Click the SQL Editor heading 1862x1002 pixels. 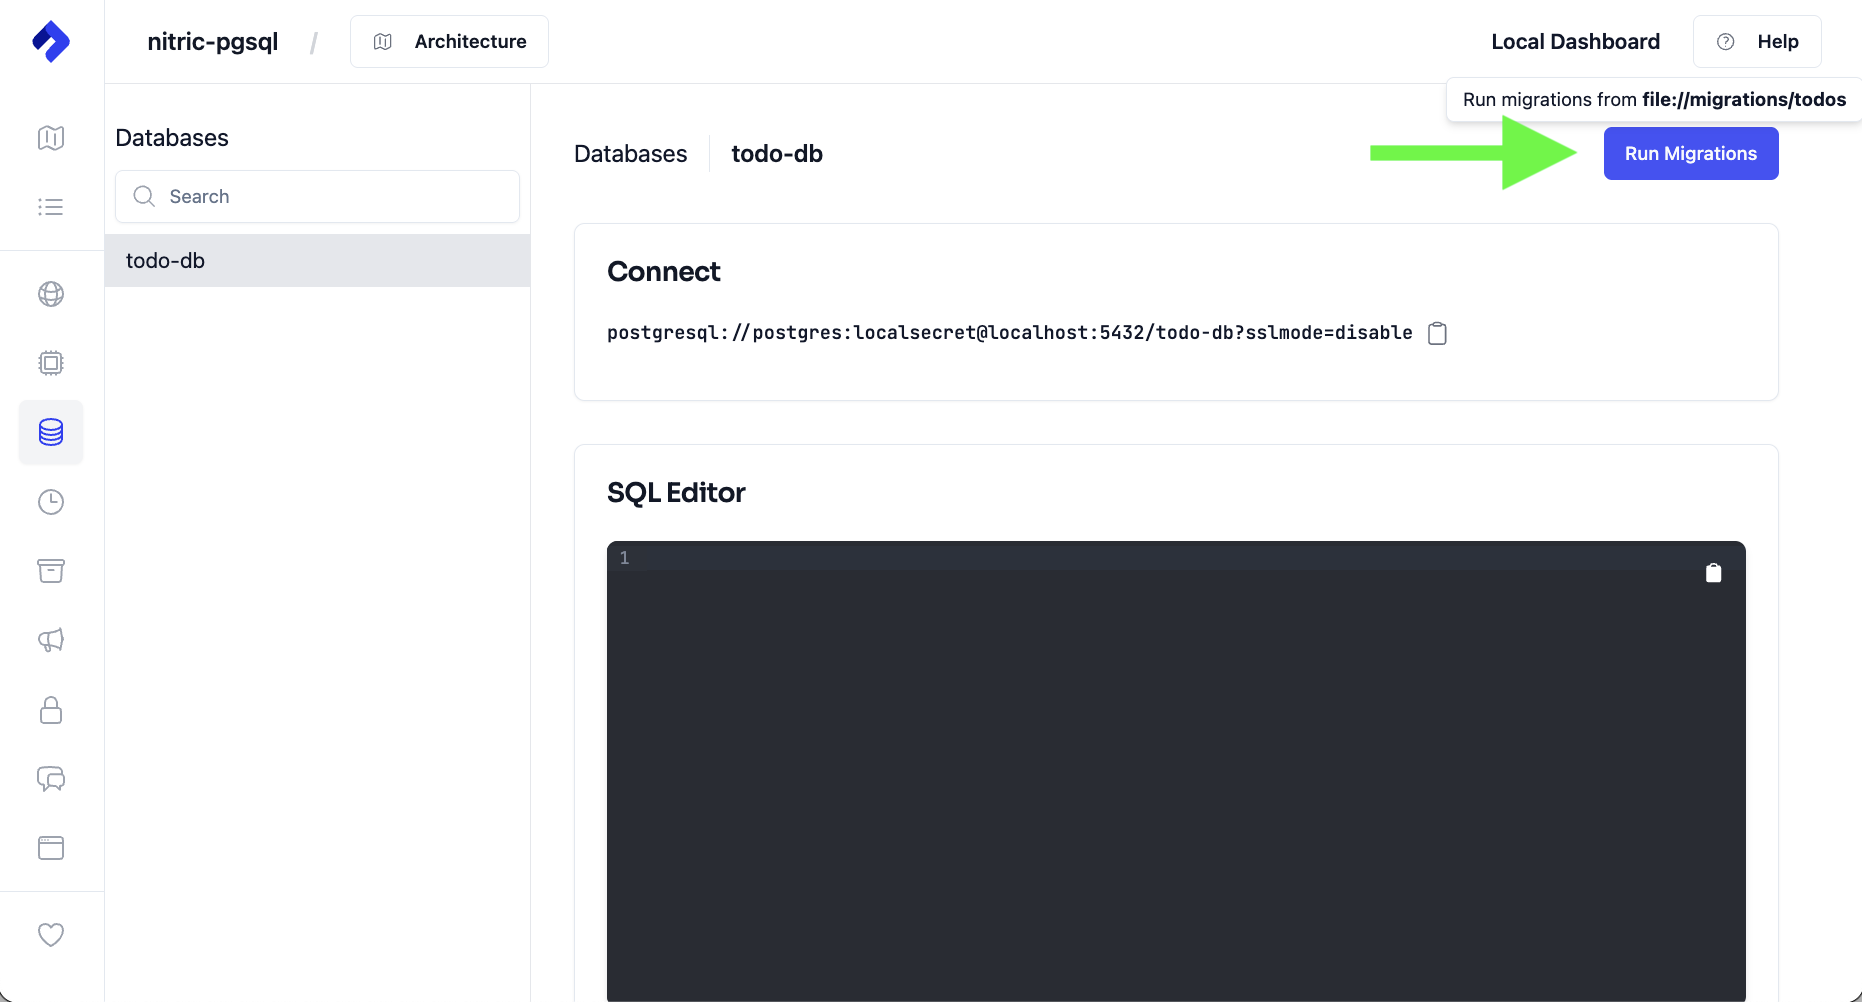pos(677,493)
